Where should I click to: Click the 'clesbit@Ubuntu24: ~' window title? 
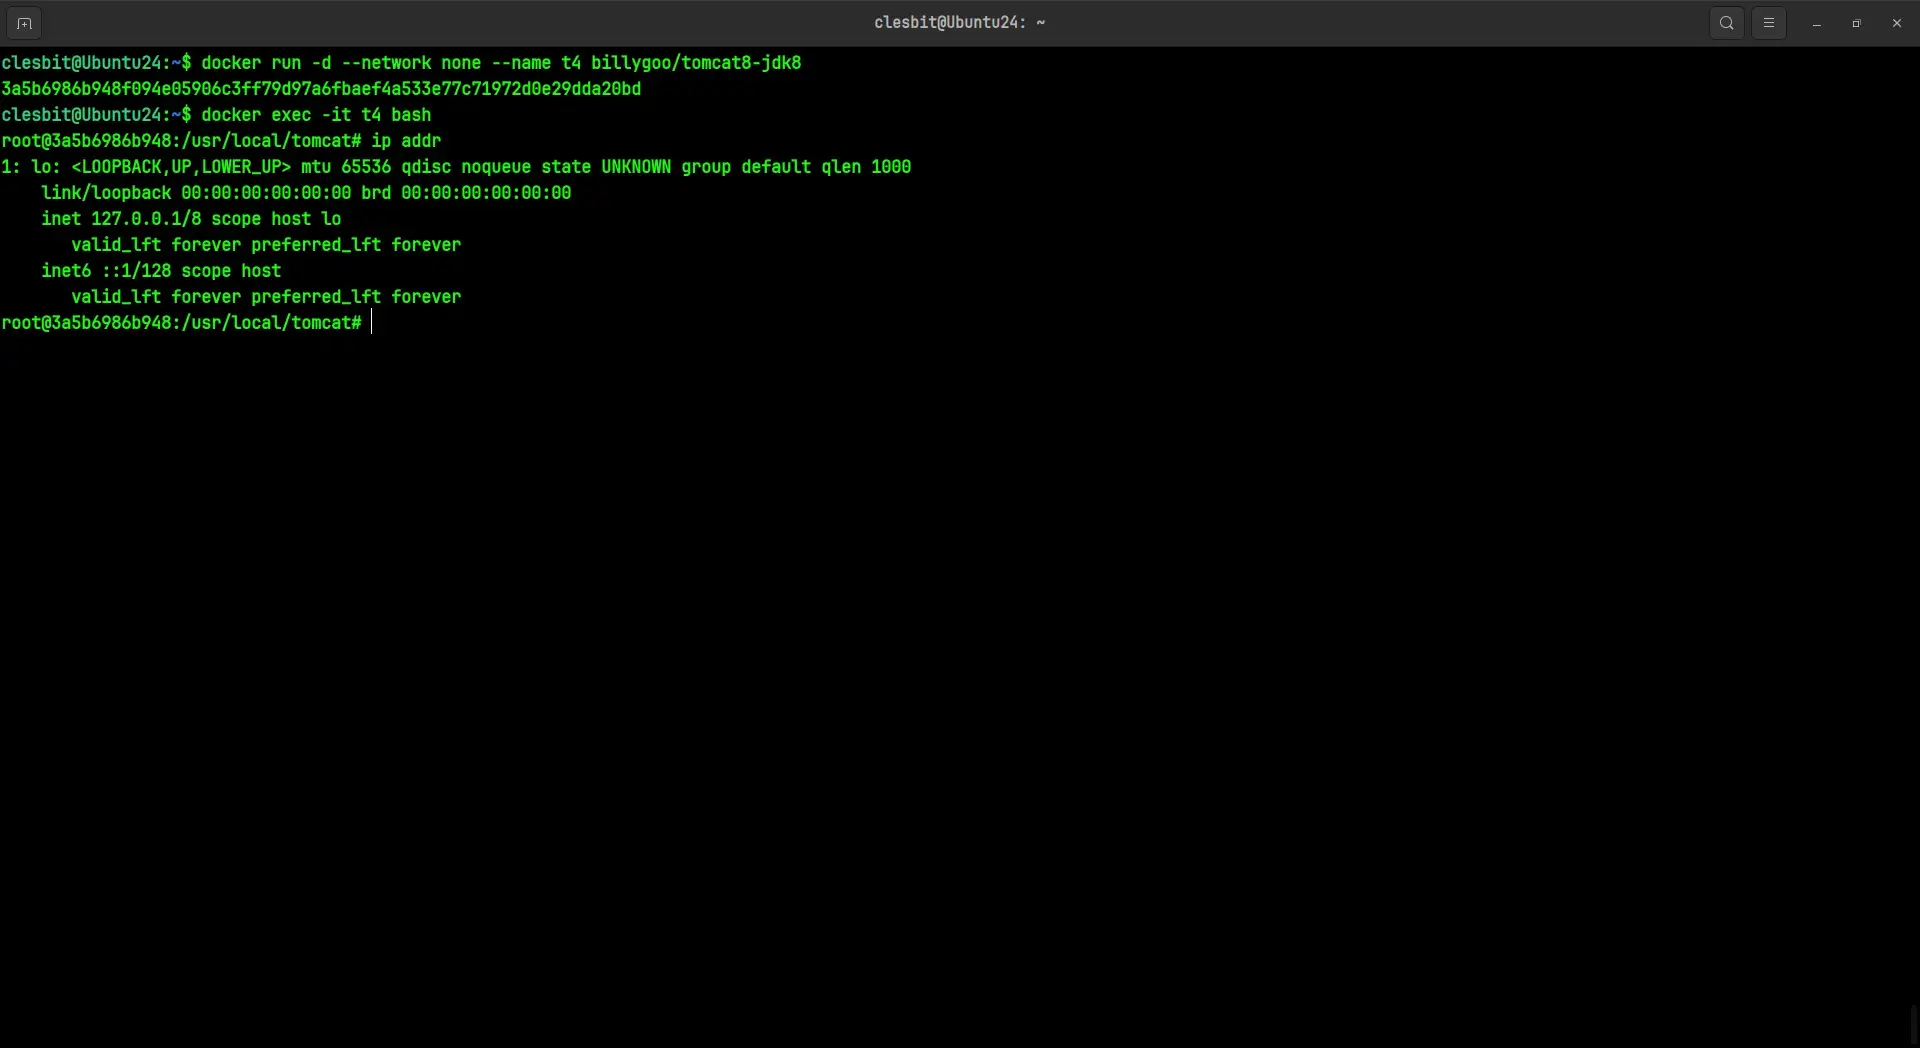[x=959, y=23]
